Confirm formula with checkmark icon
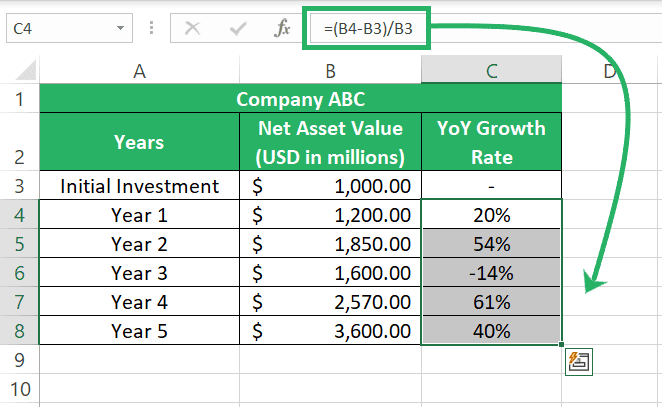This screenshot has width=662, height=407. point(238,28)
